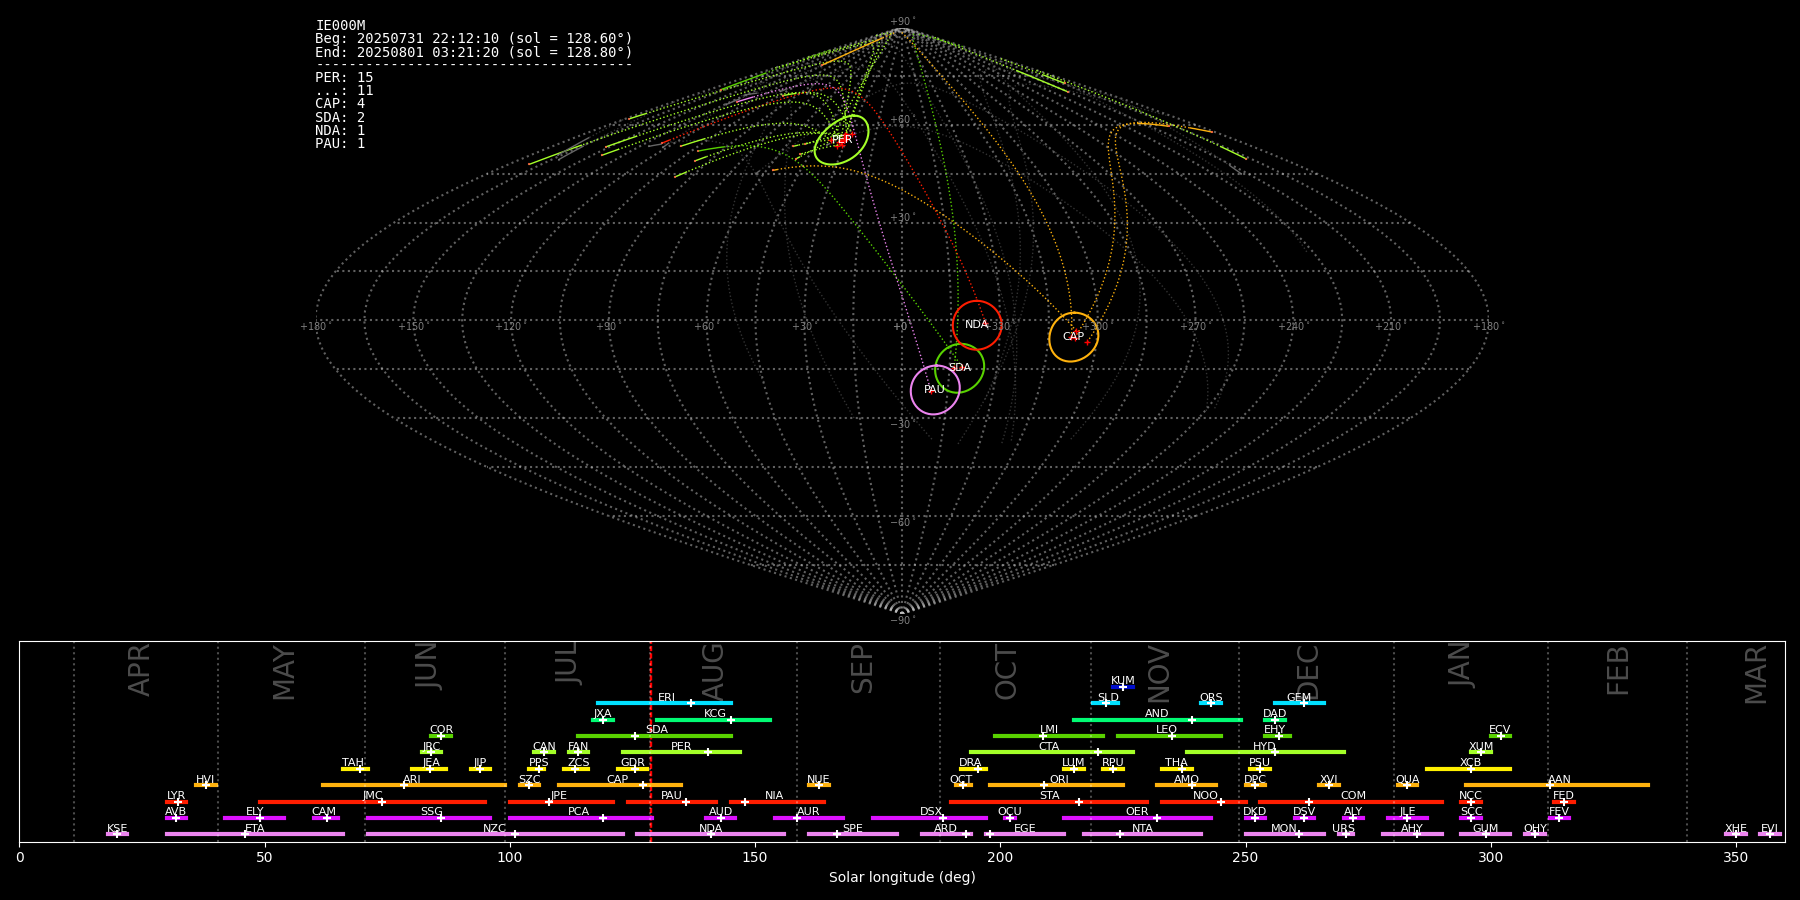
Task: Click the NDA shower bar in timeline
Action: pyautogui.click(x=710, y=834)
